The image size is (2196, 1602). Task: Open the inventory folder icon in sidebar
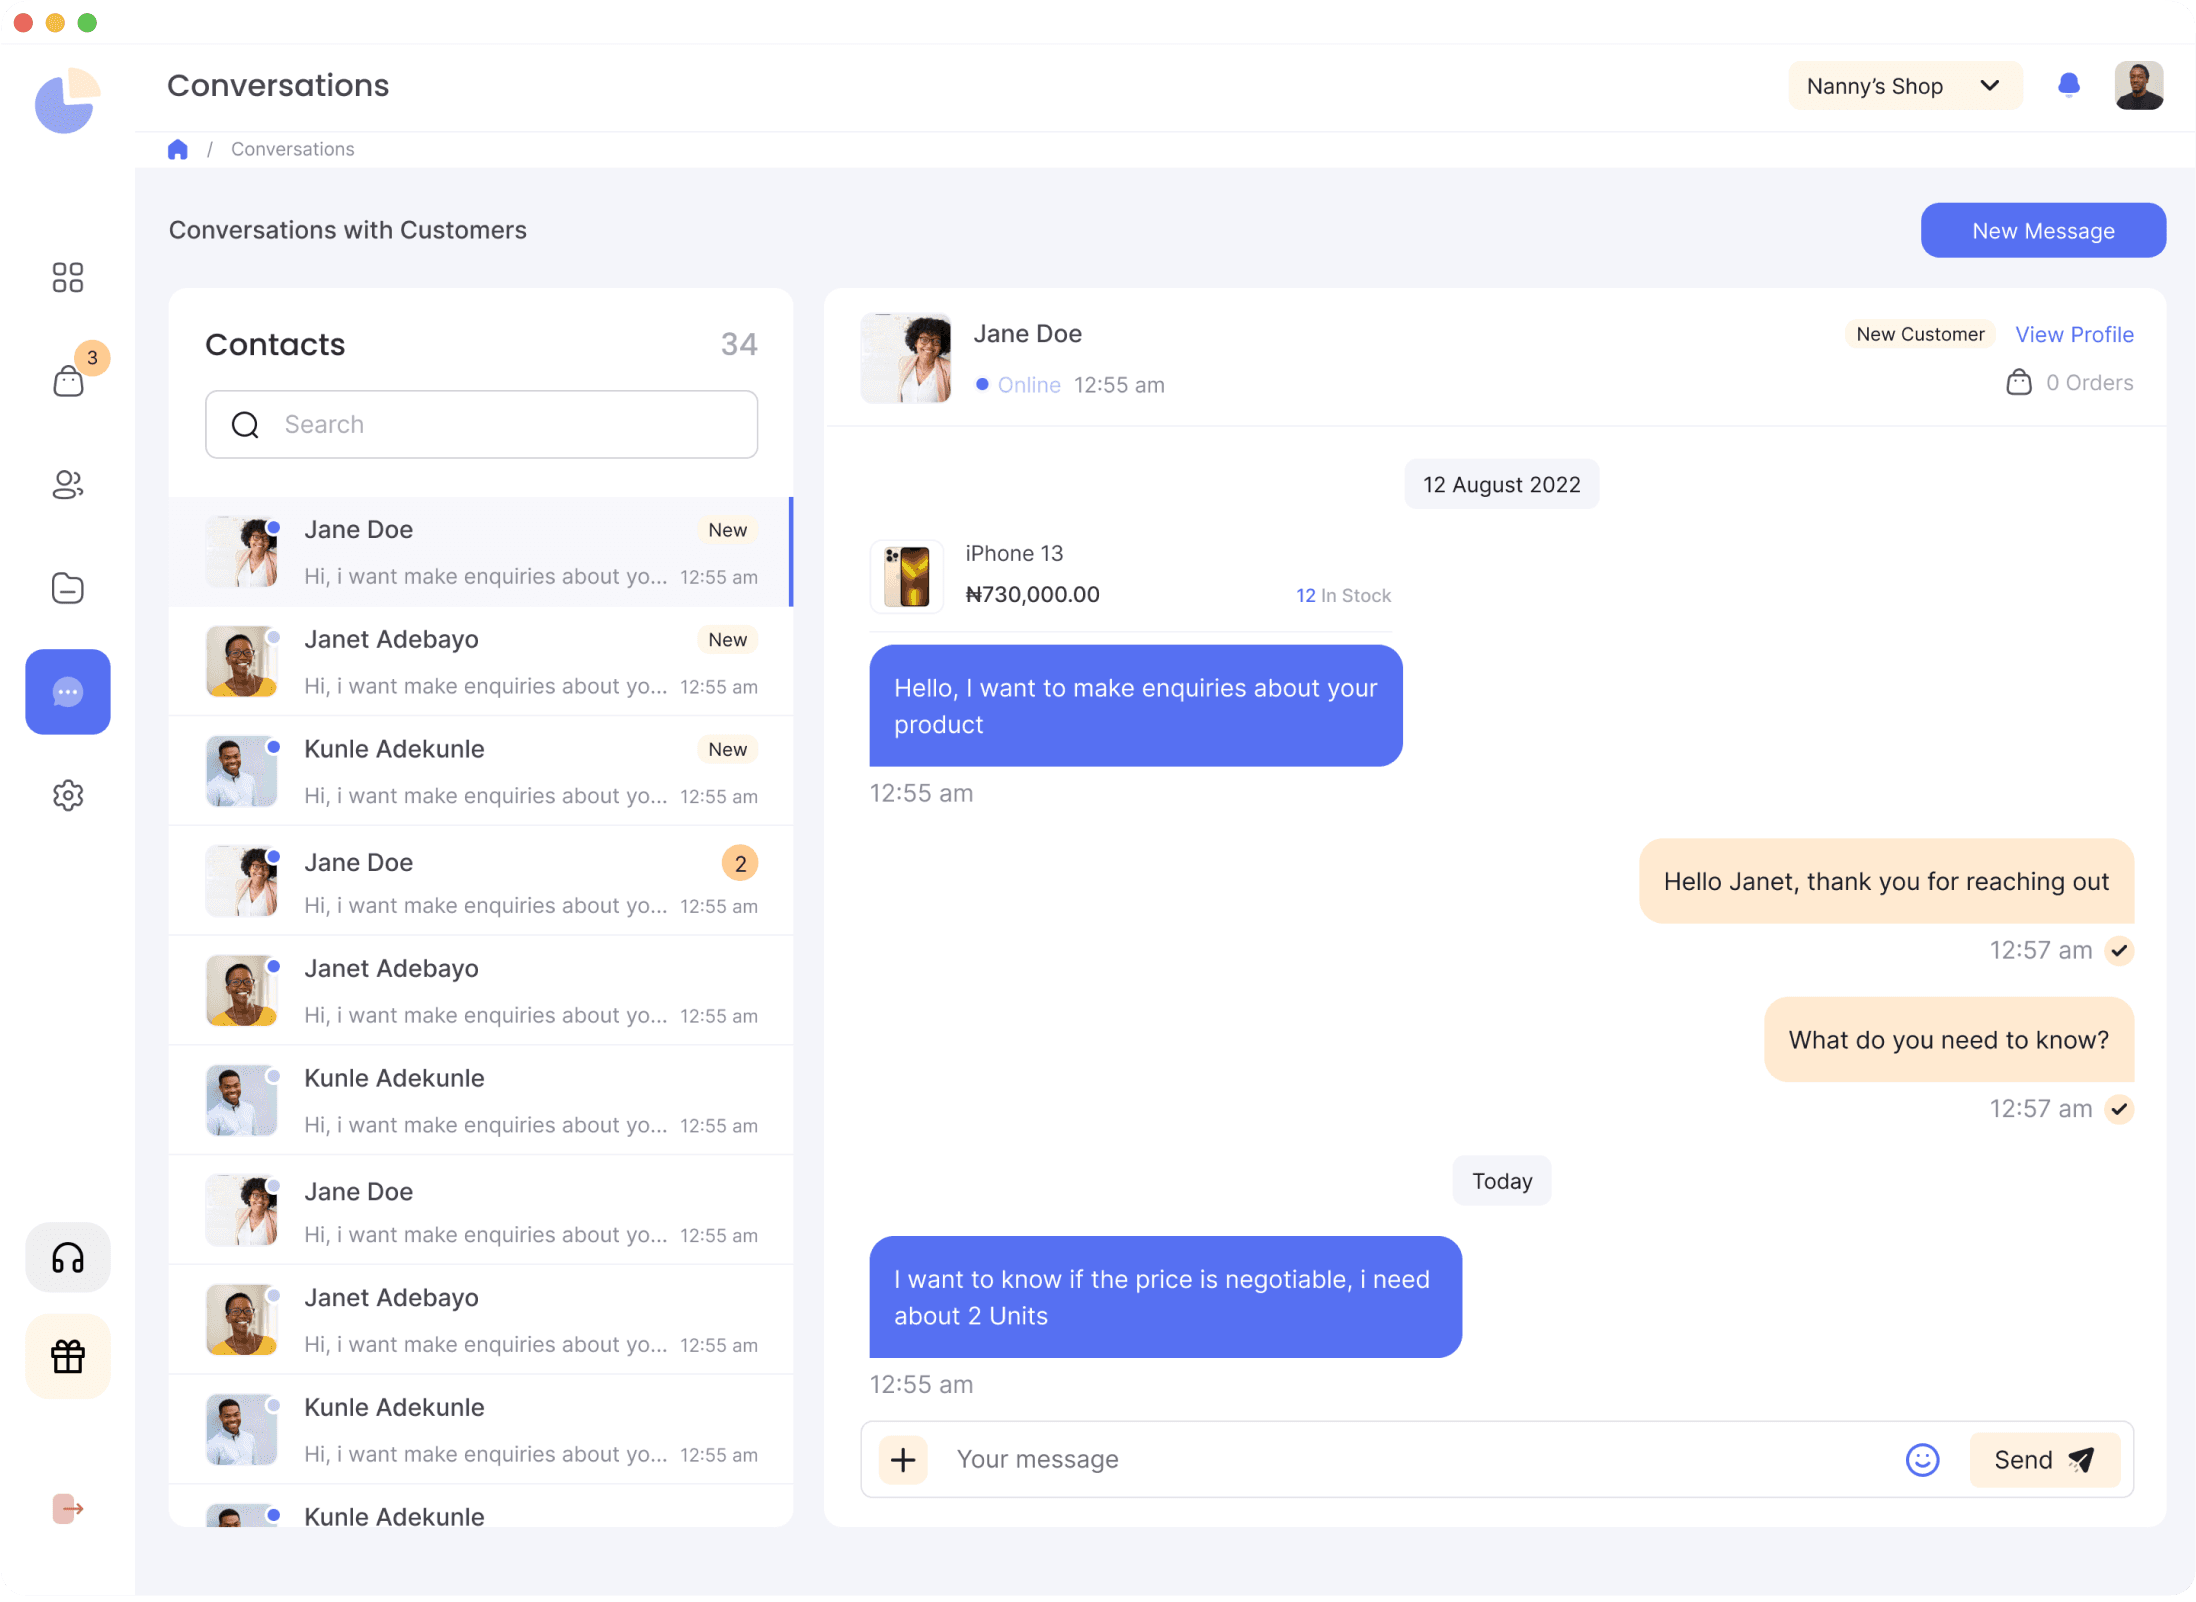pos(68,588)
